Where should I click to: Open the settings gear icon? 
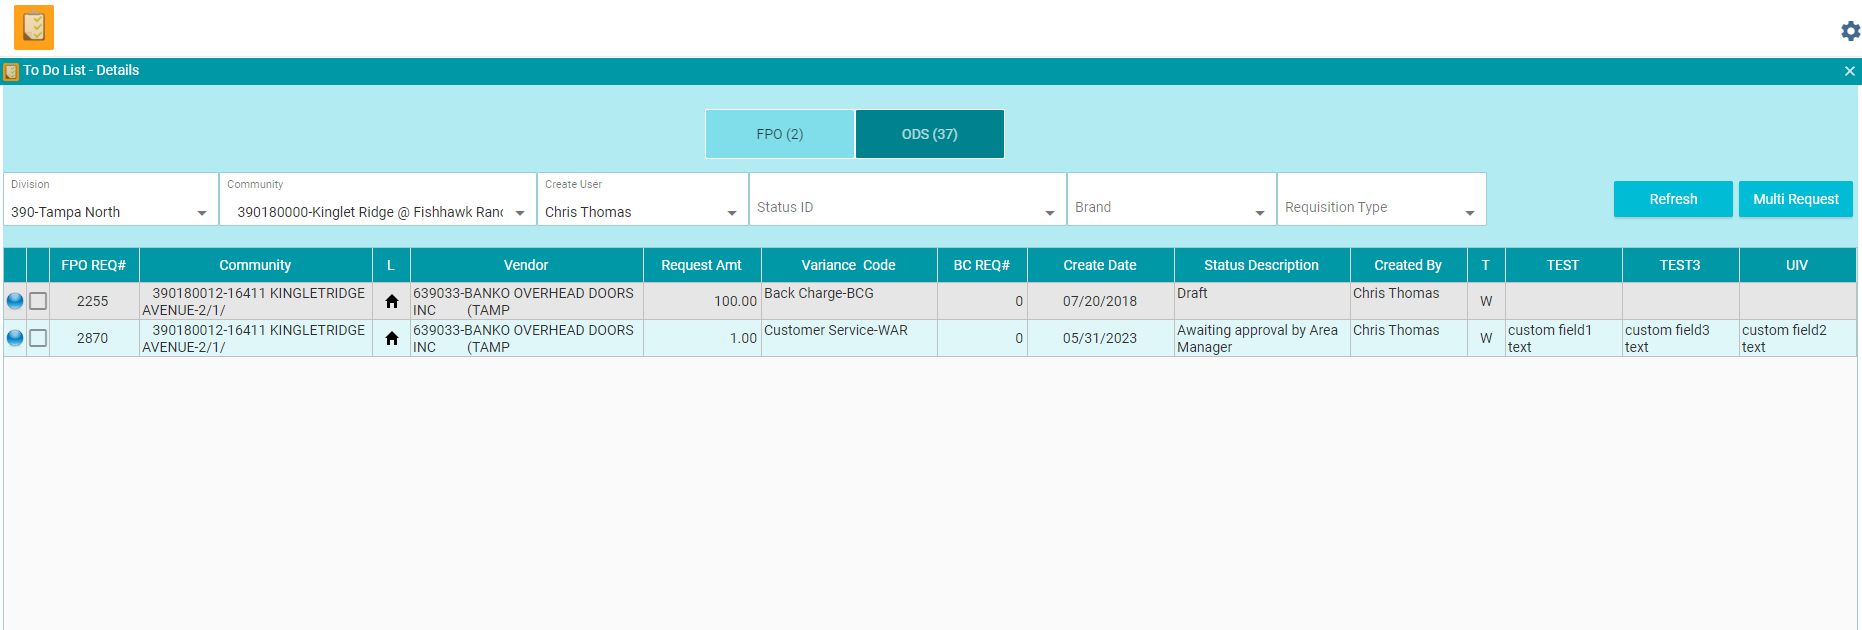[1850, 31]
